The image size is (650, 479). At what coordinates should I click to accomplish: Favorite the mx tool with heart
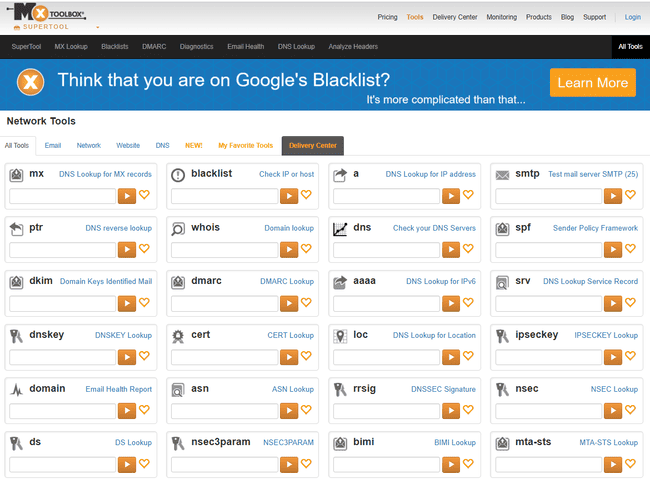(x=144, y=195)
